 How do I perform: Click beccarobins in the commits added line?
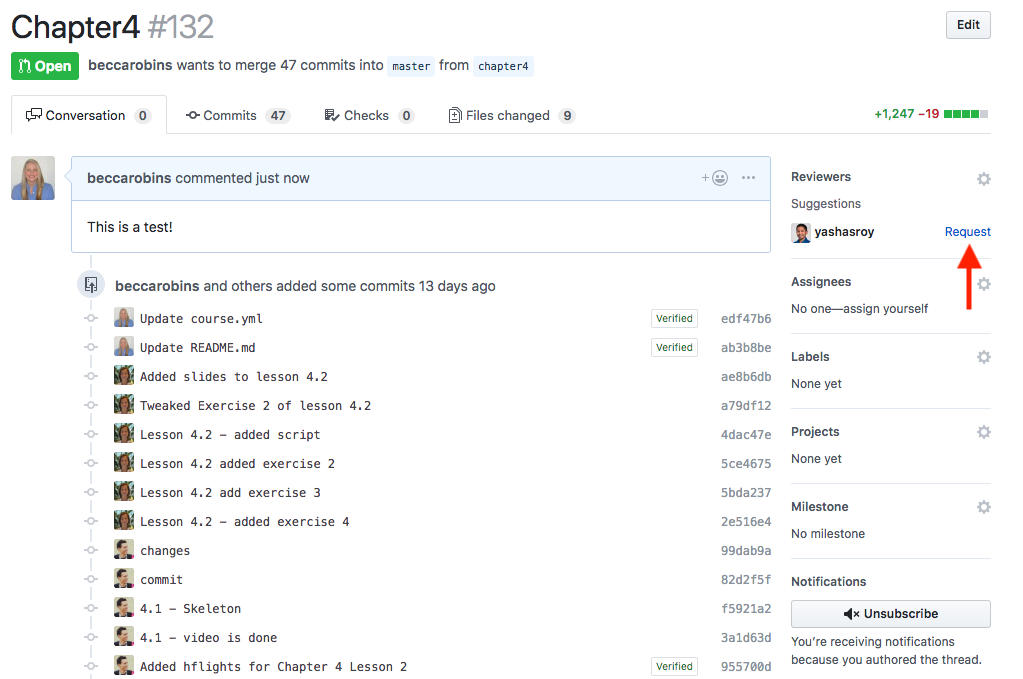pos(157,286)
